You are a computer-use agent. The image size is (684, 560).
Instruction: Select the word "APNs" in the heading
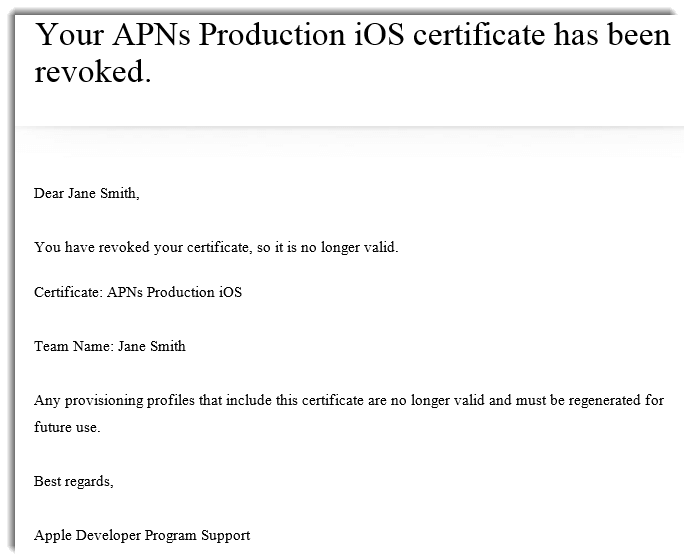point(153,35)
